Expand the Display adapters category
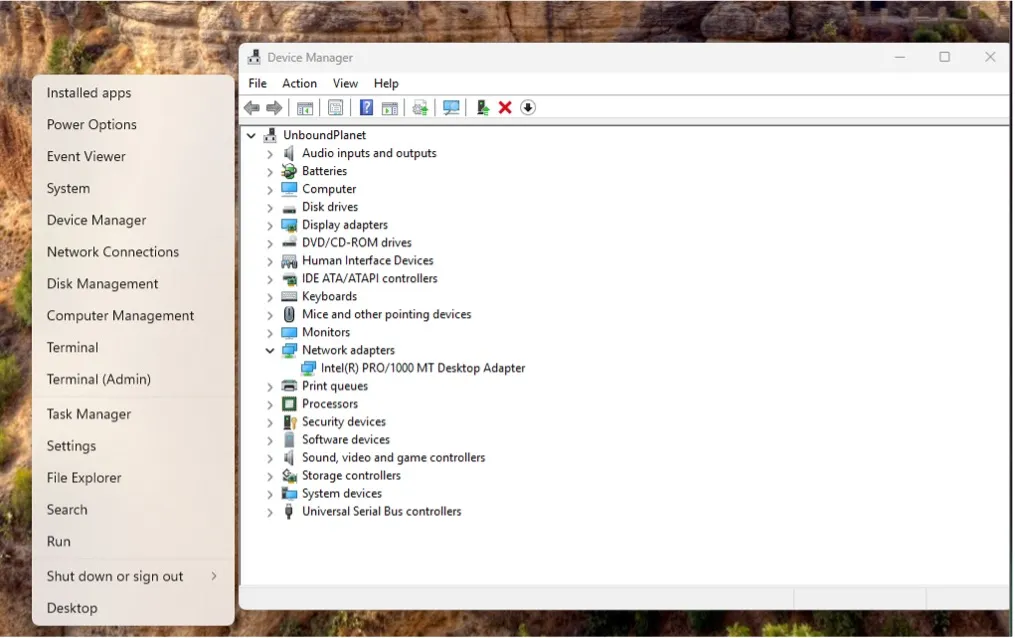This screenshot has height=638, width=1015. pyautogui.click(x=270, y=226)
